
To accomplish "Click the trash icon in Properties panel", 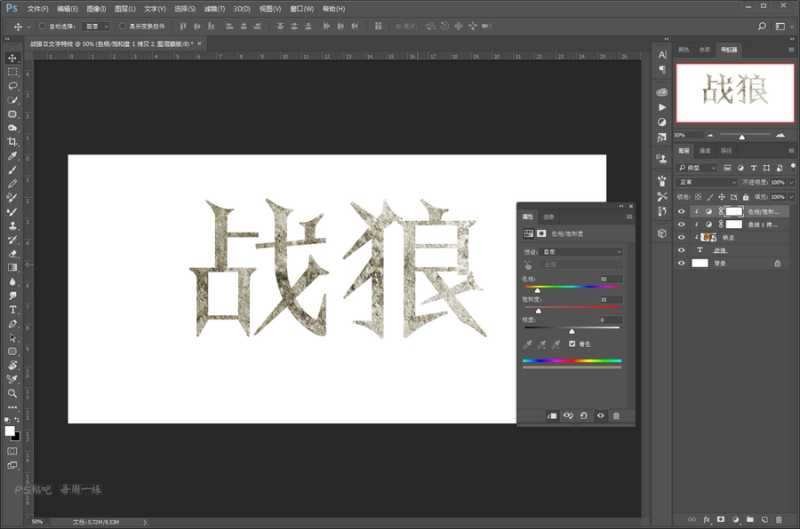I will (616, 415).
